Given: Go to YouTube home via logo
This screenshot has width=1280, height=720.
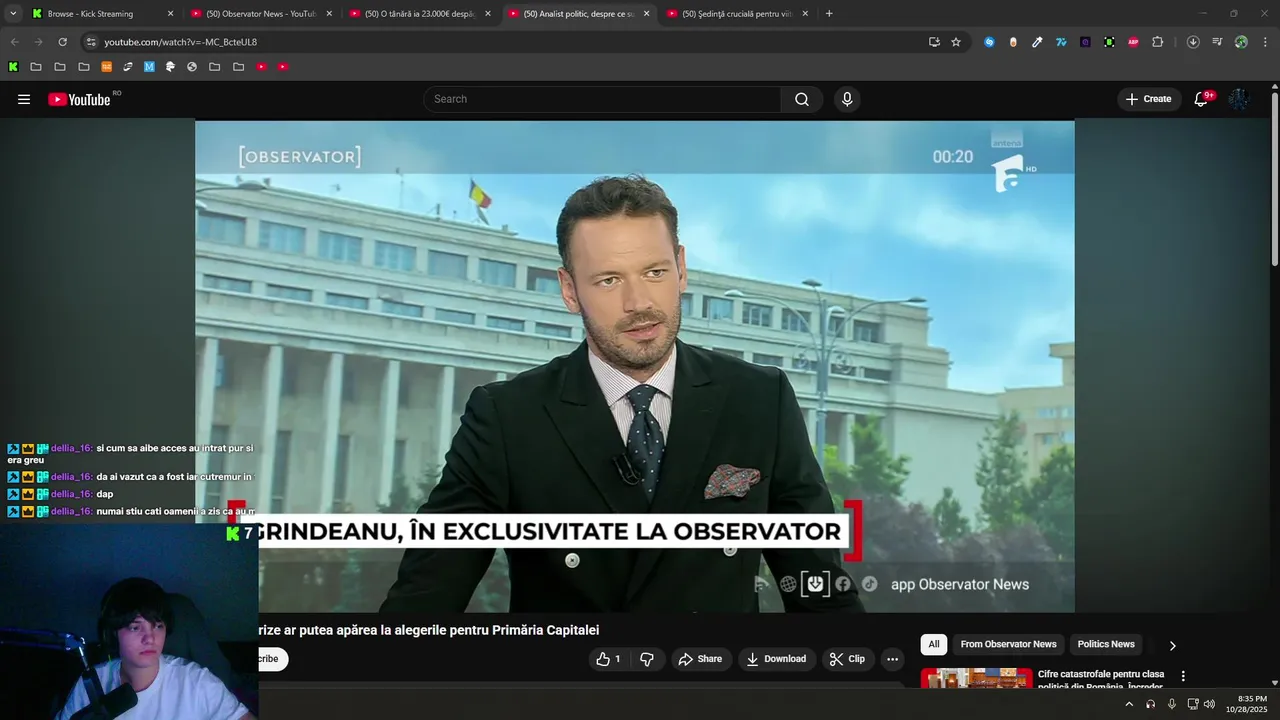Looking at the screenshot, I should tap(79, 99).
